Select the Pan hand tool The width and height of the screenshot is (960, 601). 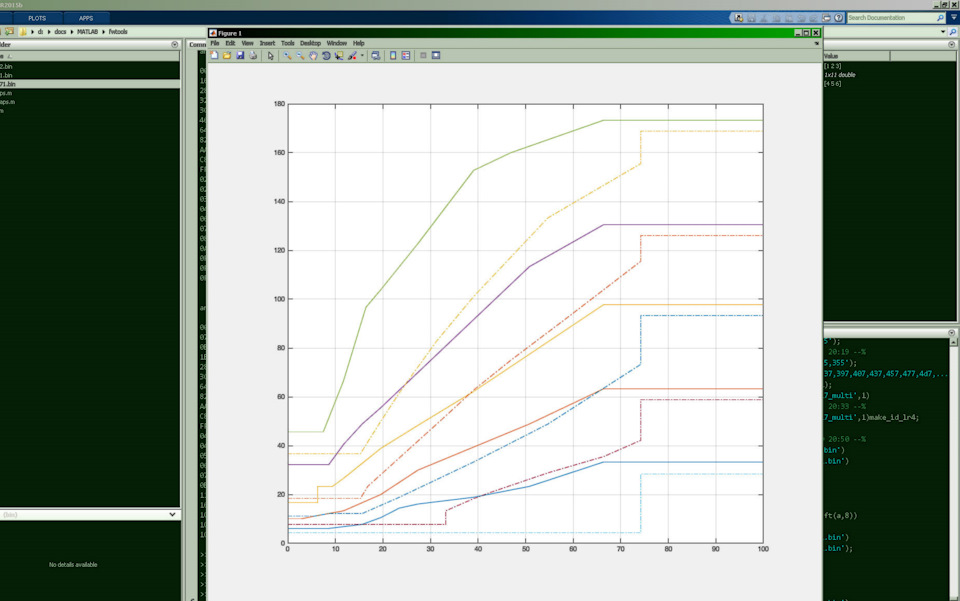coord(313,56)
